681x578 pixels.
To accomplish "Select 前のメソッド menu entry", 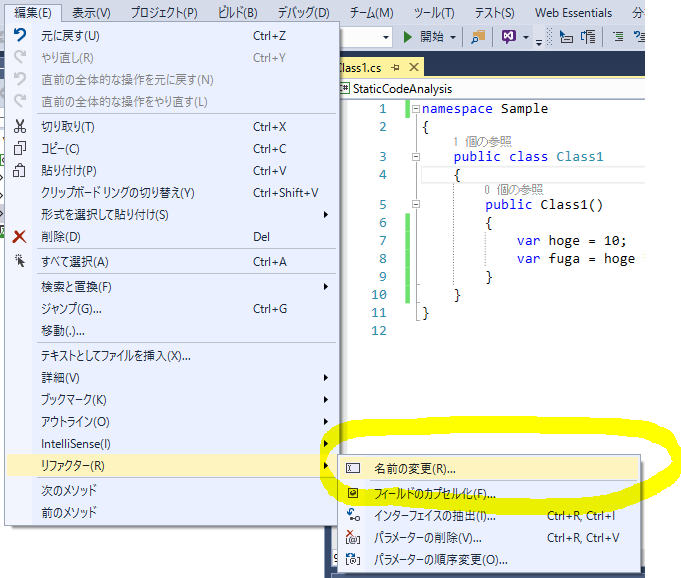I will [x=172, y=512].
